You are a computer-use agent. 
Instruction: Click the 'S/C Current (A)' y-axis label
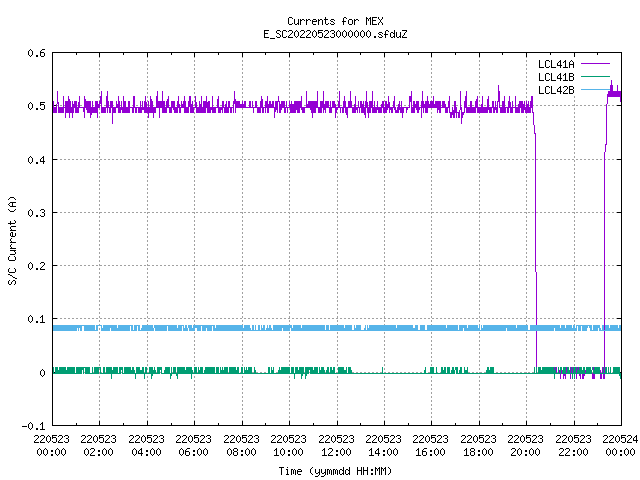click(13, 241)
